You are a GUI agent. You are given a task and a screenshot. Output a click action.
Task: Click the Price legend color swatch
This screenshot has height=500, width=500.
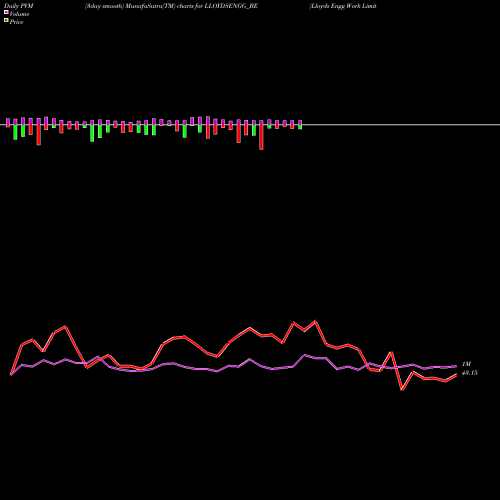click(x=6, y=21)
